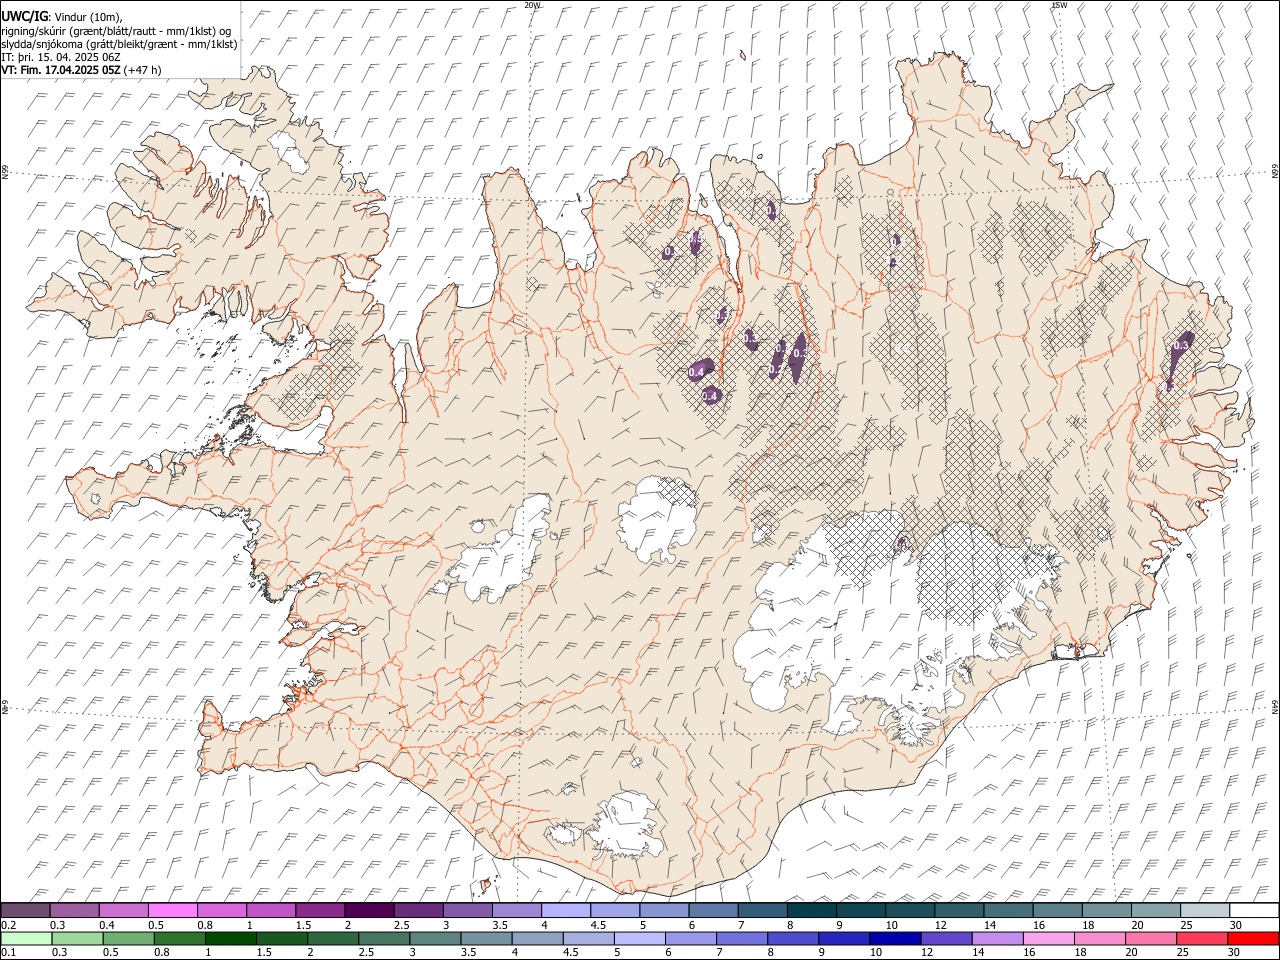Select the bright red bottom-row swatch after 30
This screenshot has width=1280, height=960.
tap(1253, 938)
